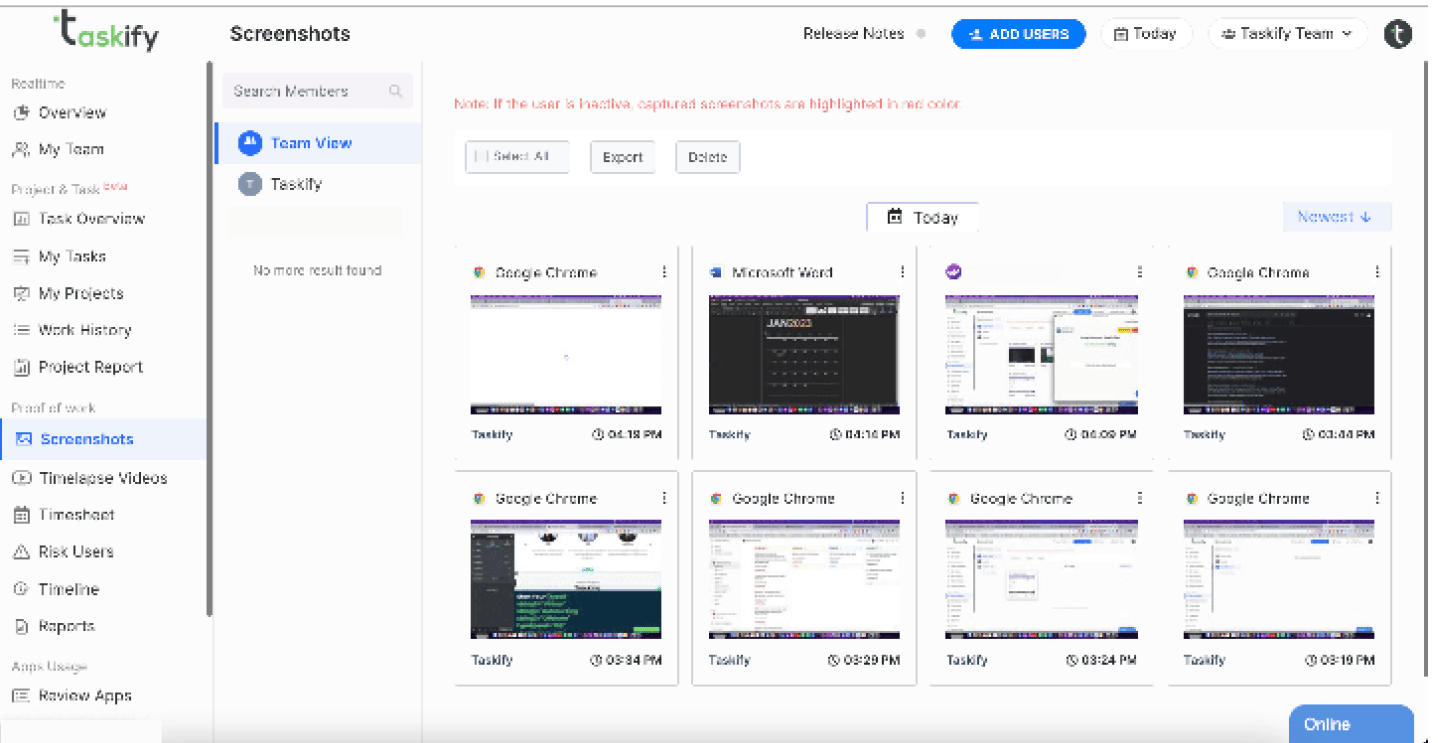Click the Team View group icon

(x=249, y=143)
